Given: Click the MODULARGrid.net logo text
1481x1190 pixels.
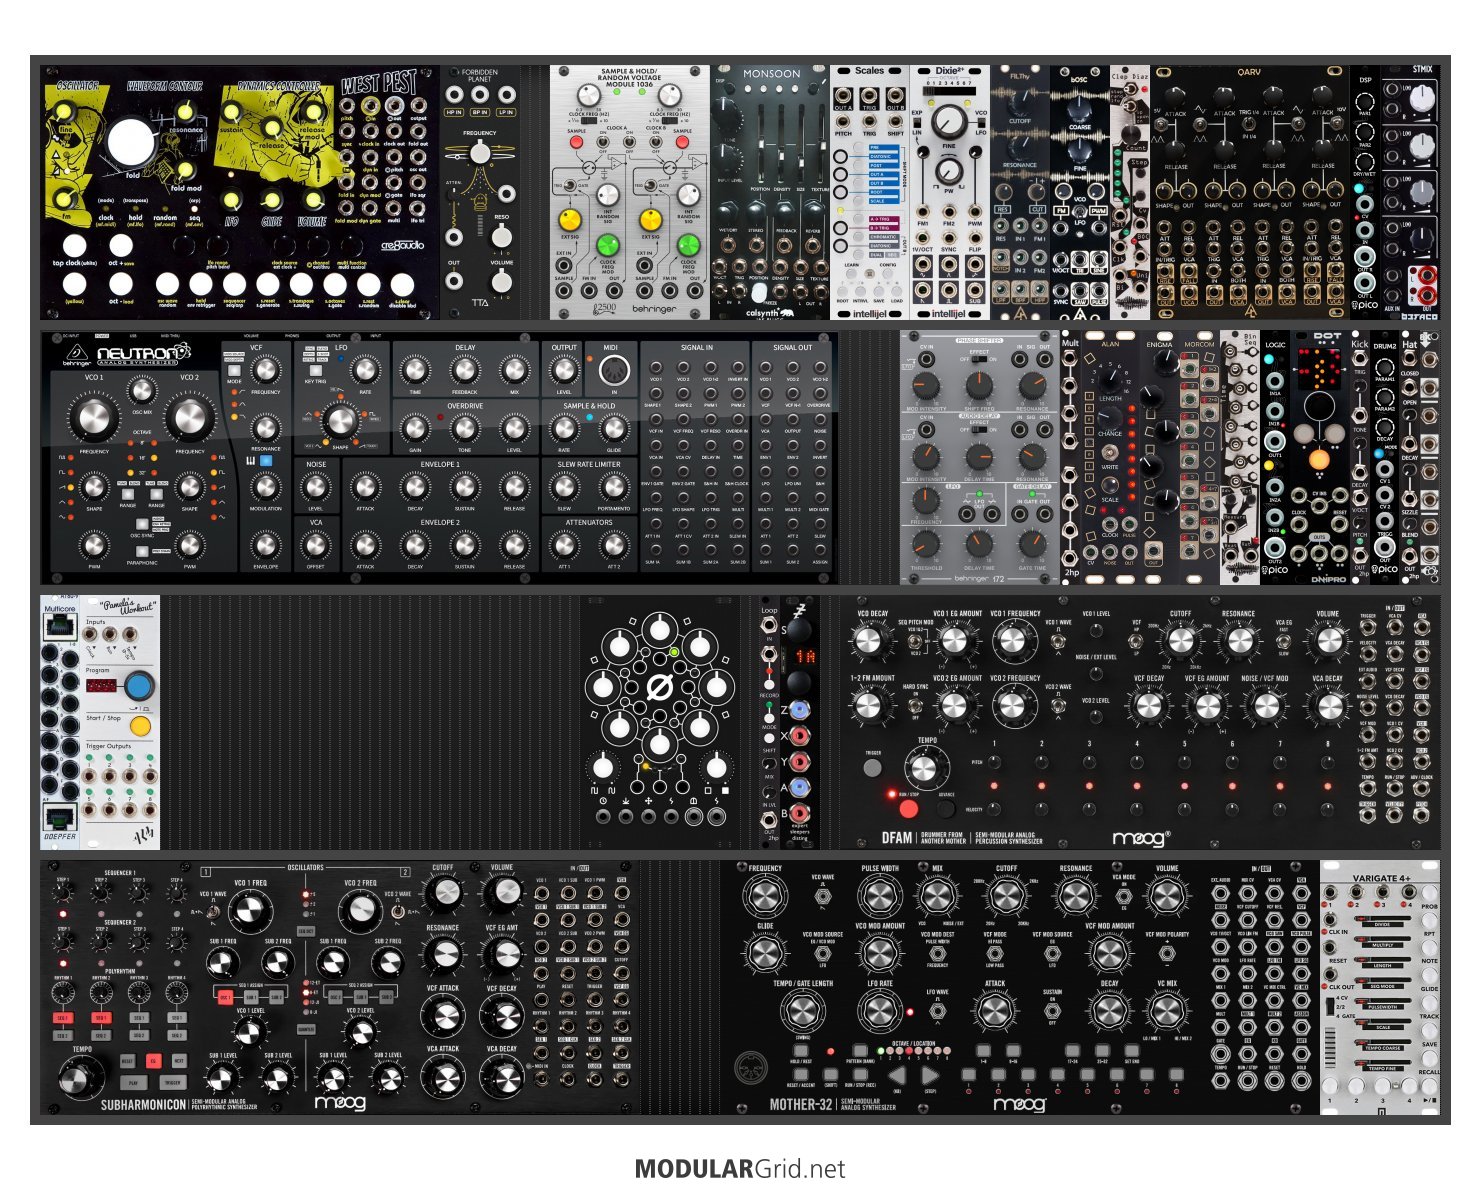Looking at the screenshot, I should 740,1168.
